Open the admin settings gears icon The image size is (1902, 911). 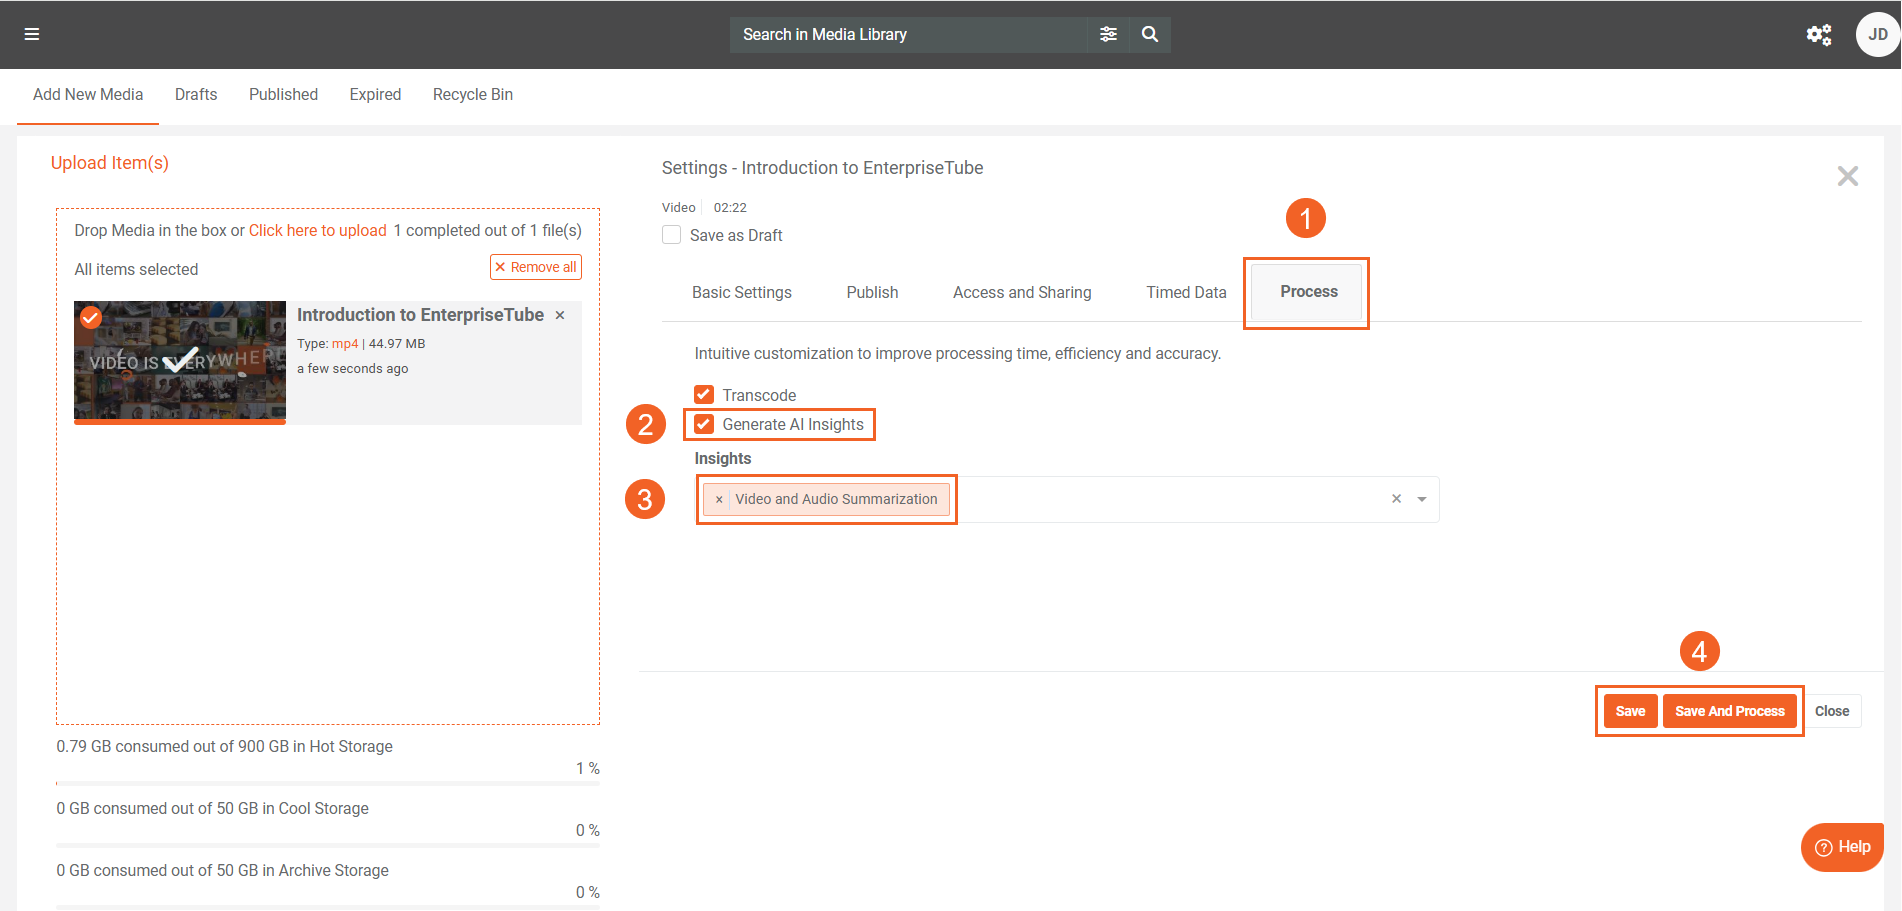tap(1818, 35)
